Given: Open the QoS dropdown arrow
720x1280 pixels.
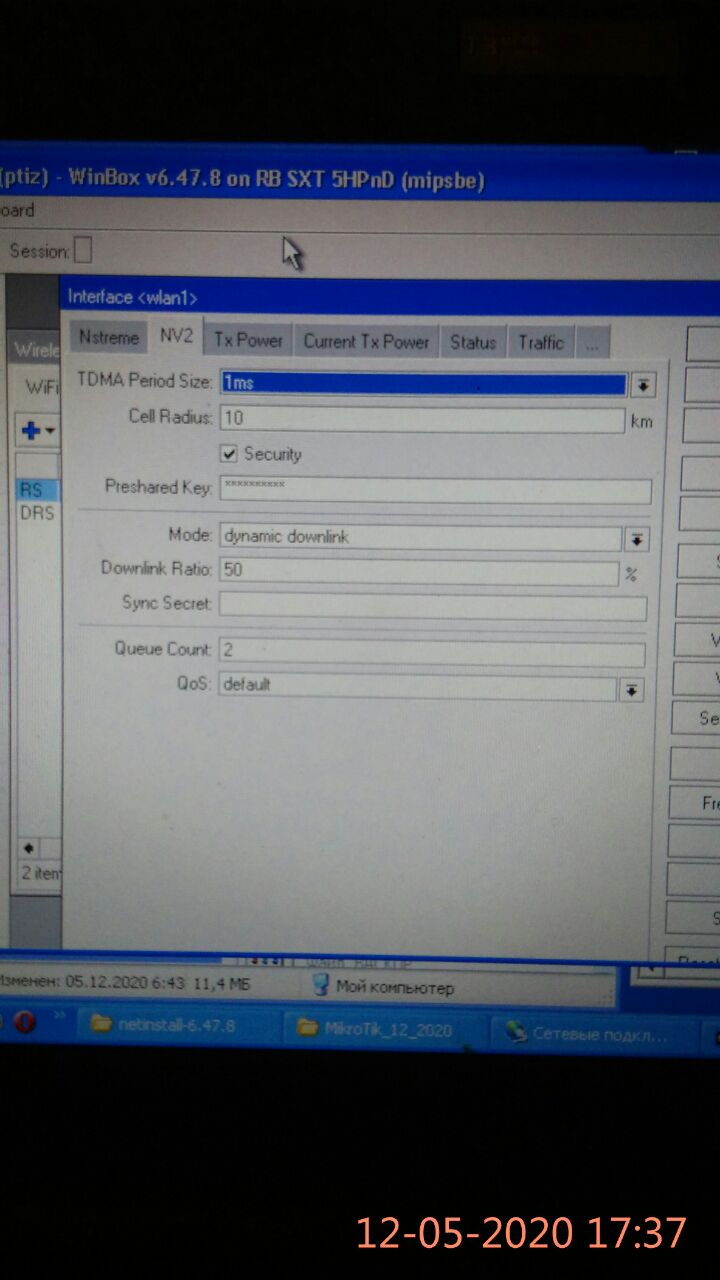Looking at the screenshot, I should click(631, 690).
